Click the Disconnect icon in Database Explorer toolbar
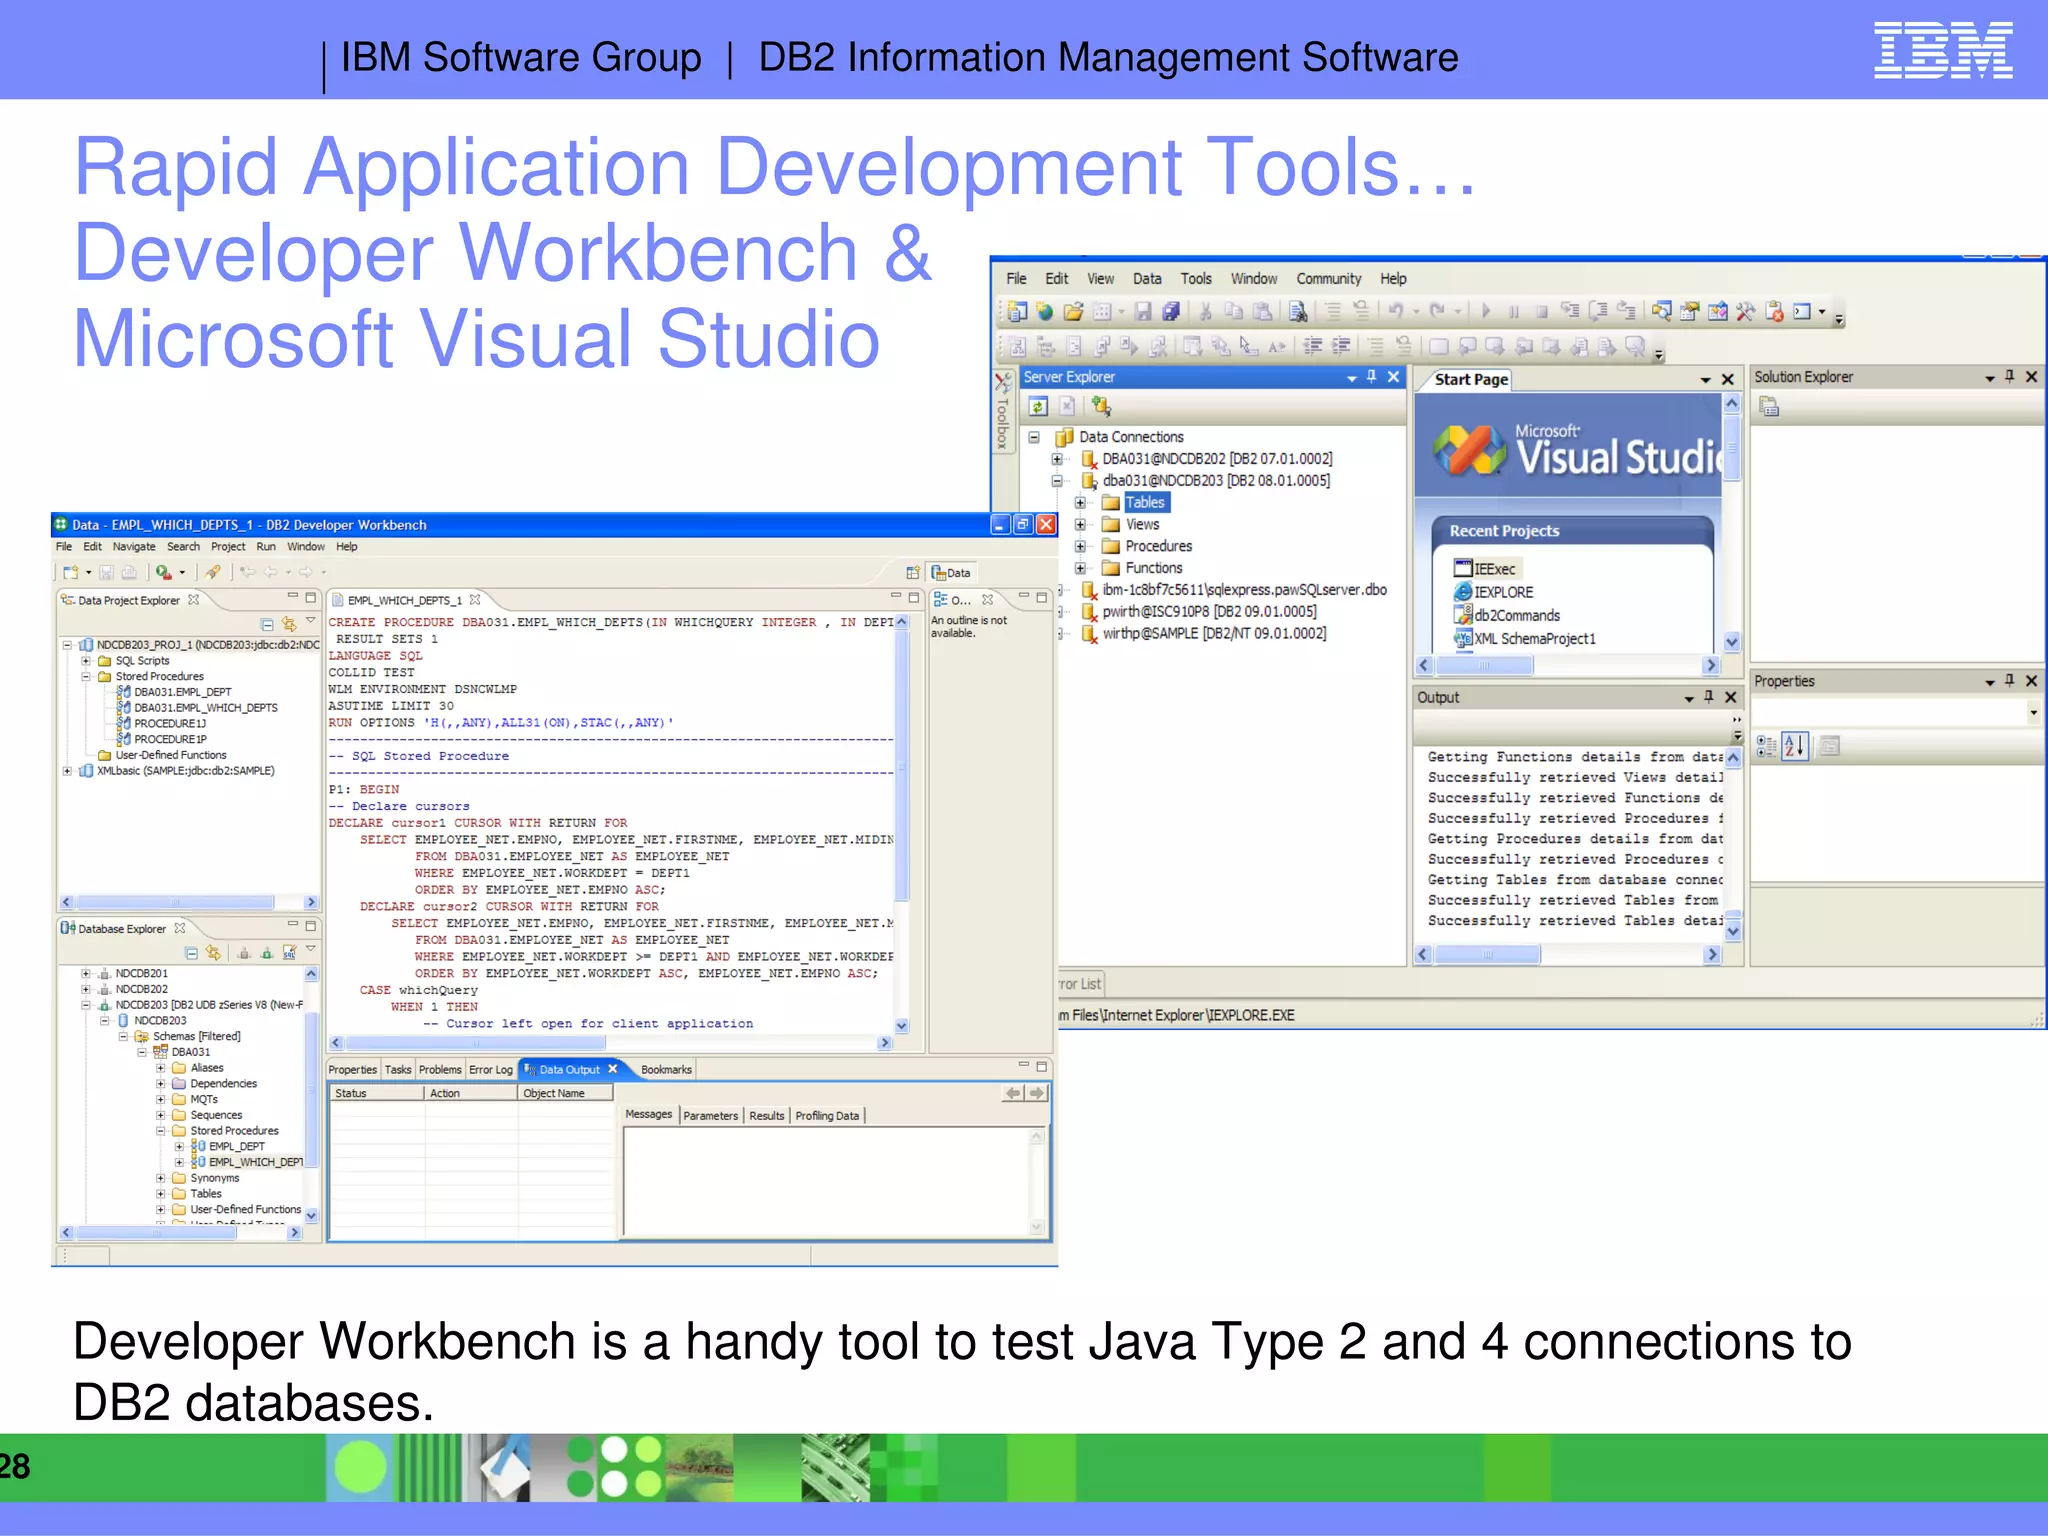This screenshot has width=2048, height=1536. coord(243,953)
